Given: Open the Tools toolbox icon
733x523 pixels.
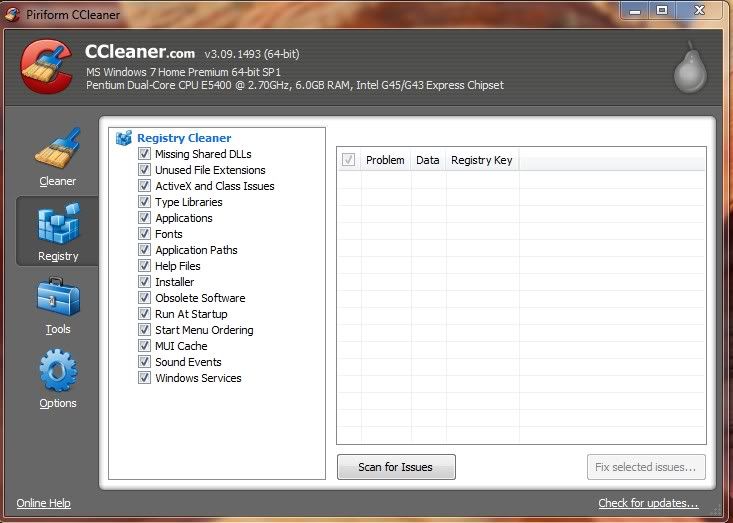Looking at the screenshot, I should click(x=58, y=297).
